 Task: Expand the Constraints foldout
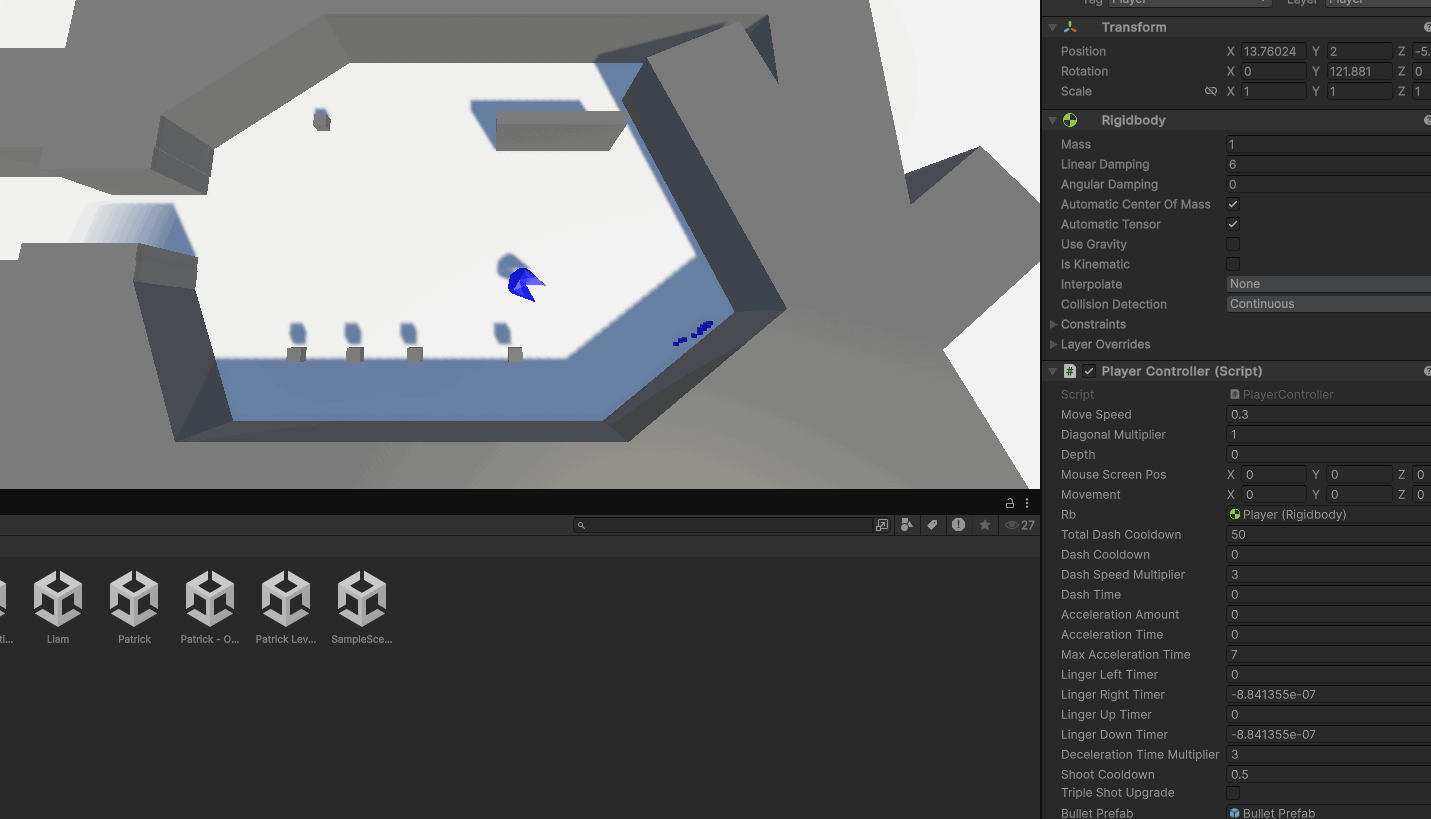1053,324
